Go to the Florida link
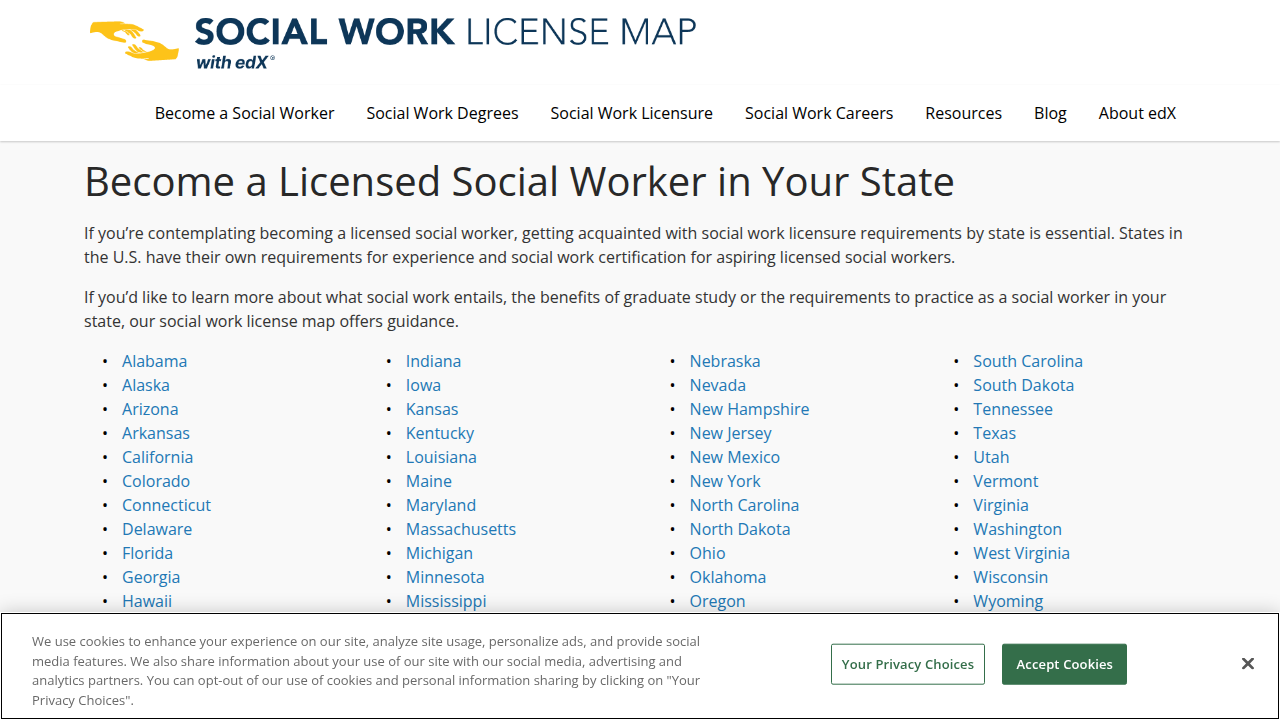Viewport: 1280px width, 720px height. coord(148,553)
